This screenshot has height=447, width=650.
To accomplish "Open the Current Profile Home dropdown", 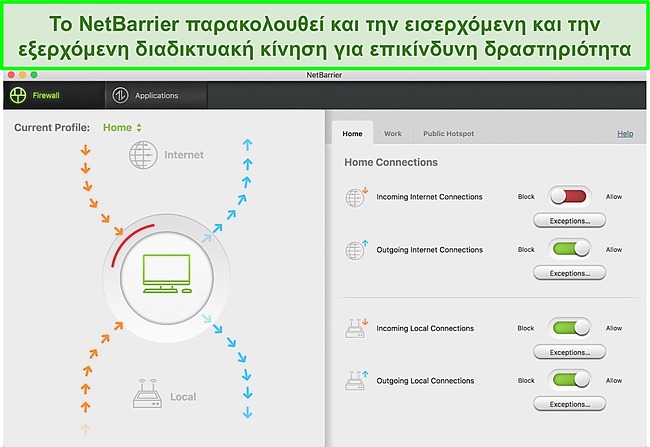I will [122, 128].
